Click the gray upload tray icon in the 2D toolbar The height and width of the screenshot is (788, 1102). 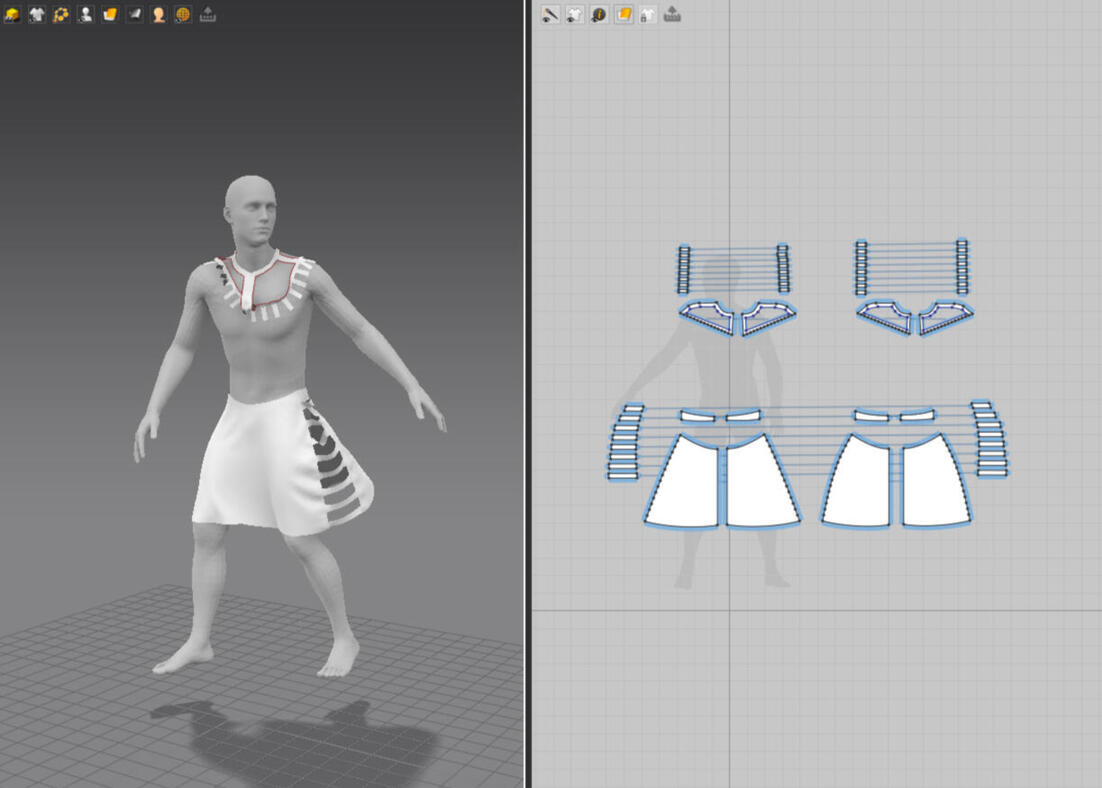672,15
